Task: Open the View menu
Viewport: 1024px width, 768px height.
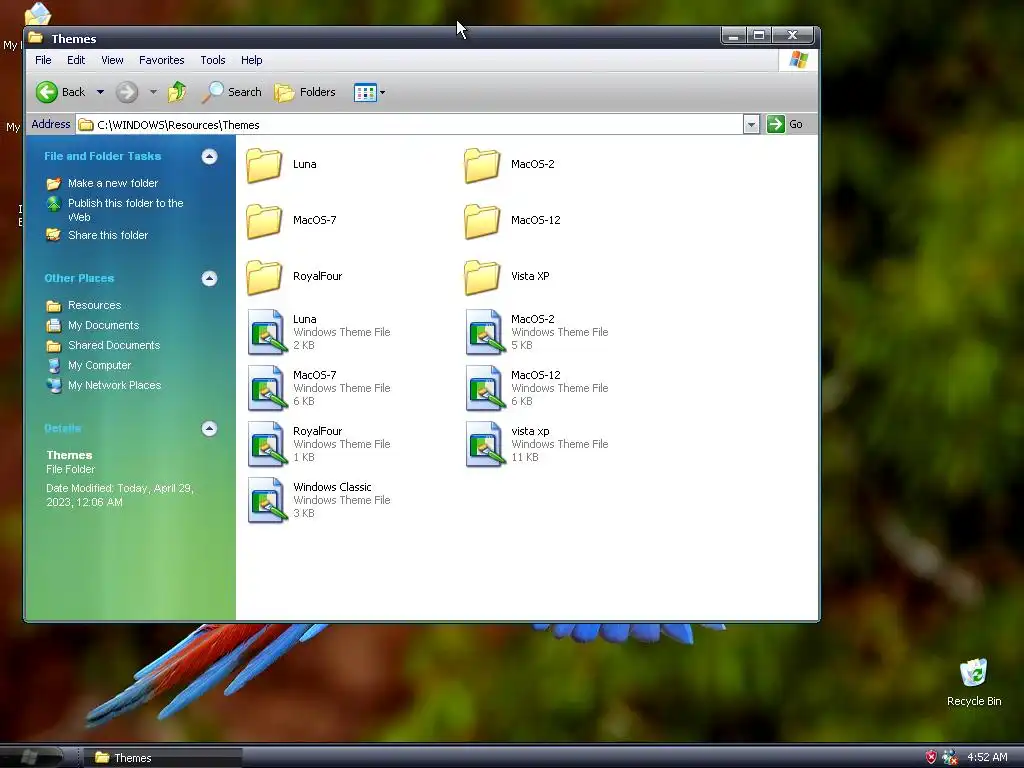Action: point(112,60)
